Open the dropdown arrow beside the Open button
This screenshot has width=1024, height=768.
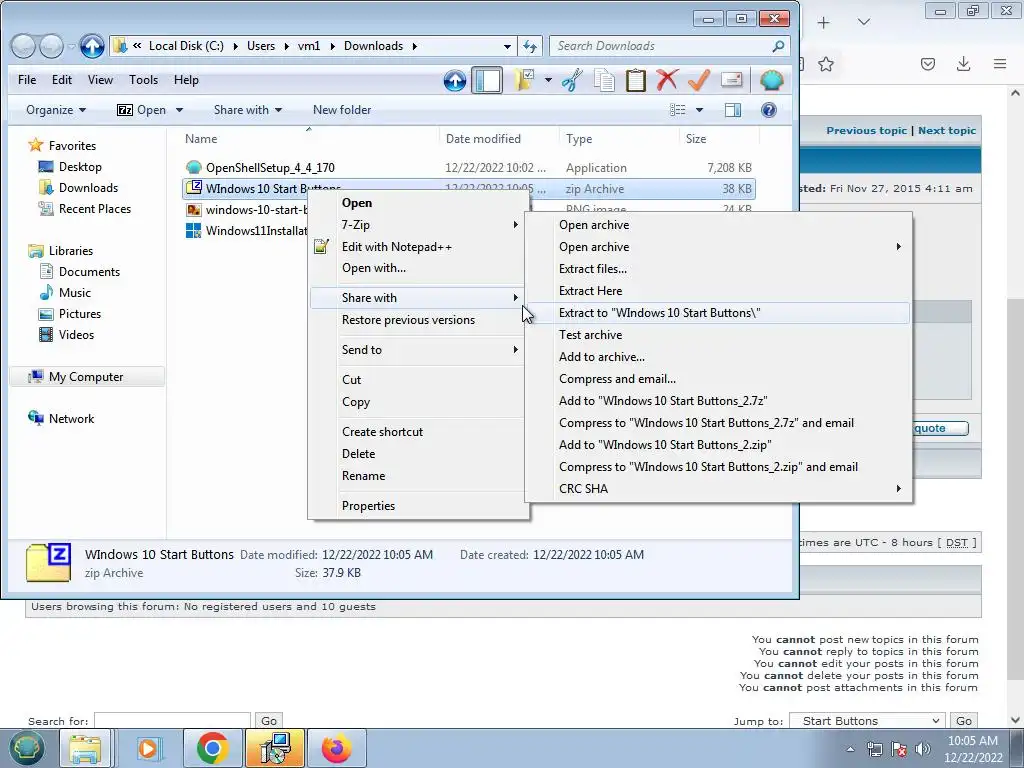pyautogui.click(x=180, y=110)
